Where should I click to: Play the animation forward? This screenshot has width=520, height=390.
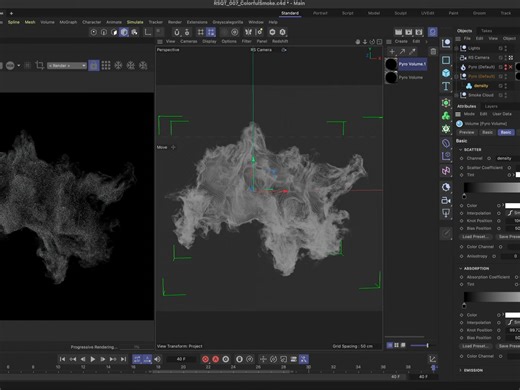(x=93, y=359)
